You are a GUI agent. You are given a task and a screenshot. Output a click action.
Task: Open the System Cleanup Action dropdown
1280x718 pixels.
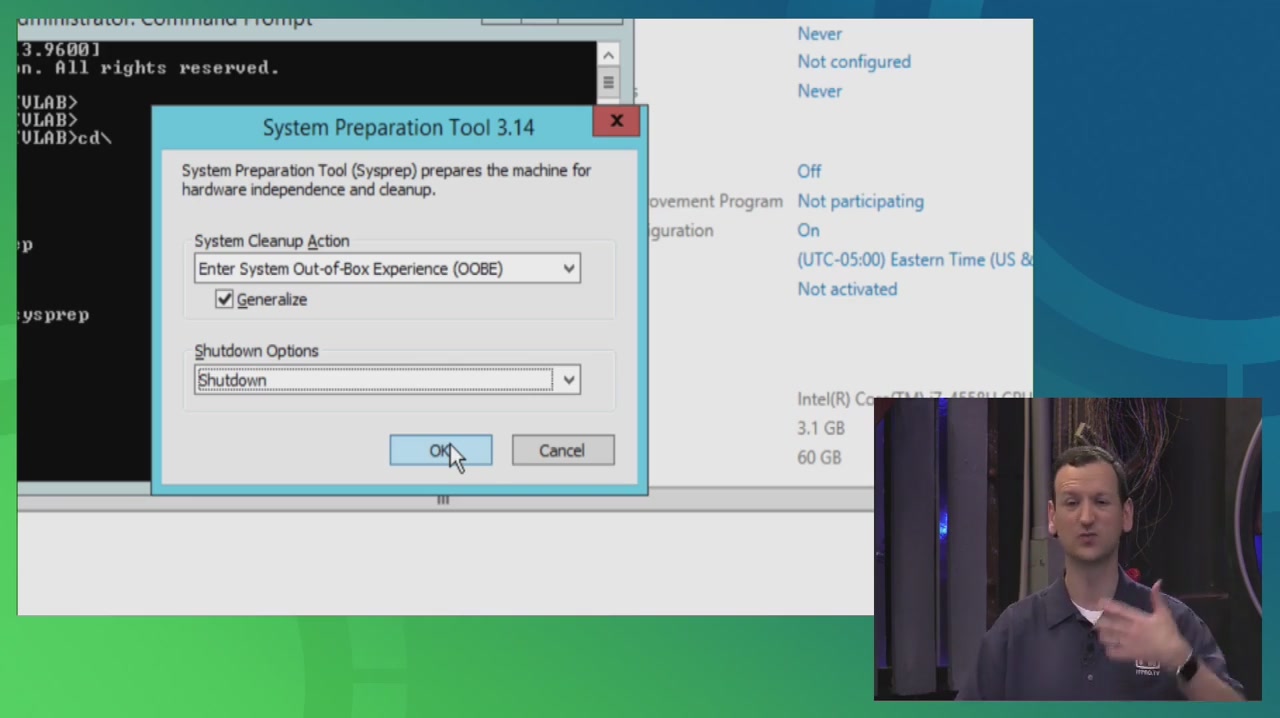point(387,268)
